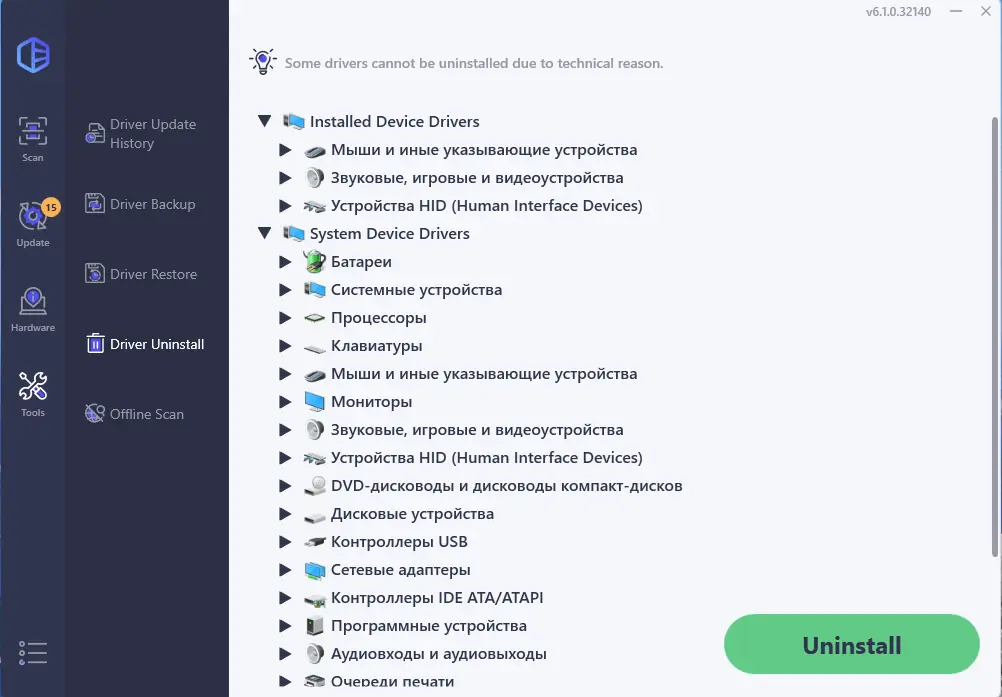Select the Сетевые адаптеры tree item
This screenshot has width=1002, height=697.
(x=400, y=570)
